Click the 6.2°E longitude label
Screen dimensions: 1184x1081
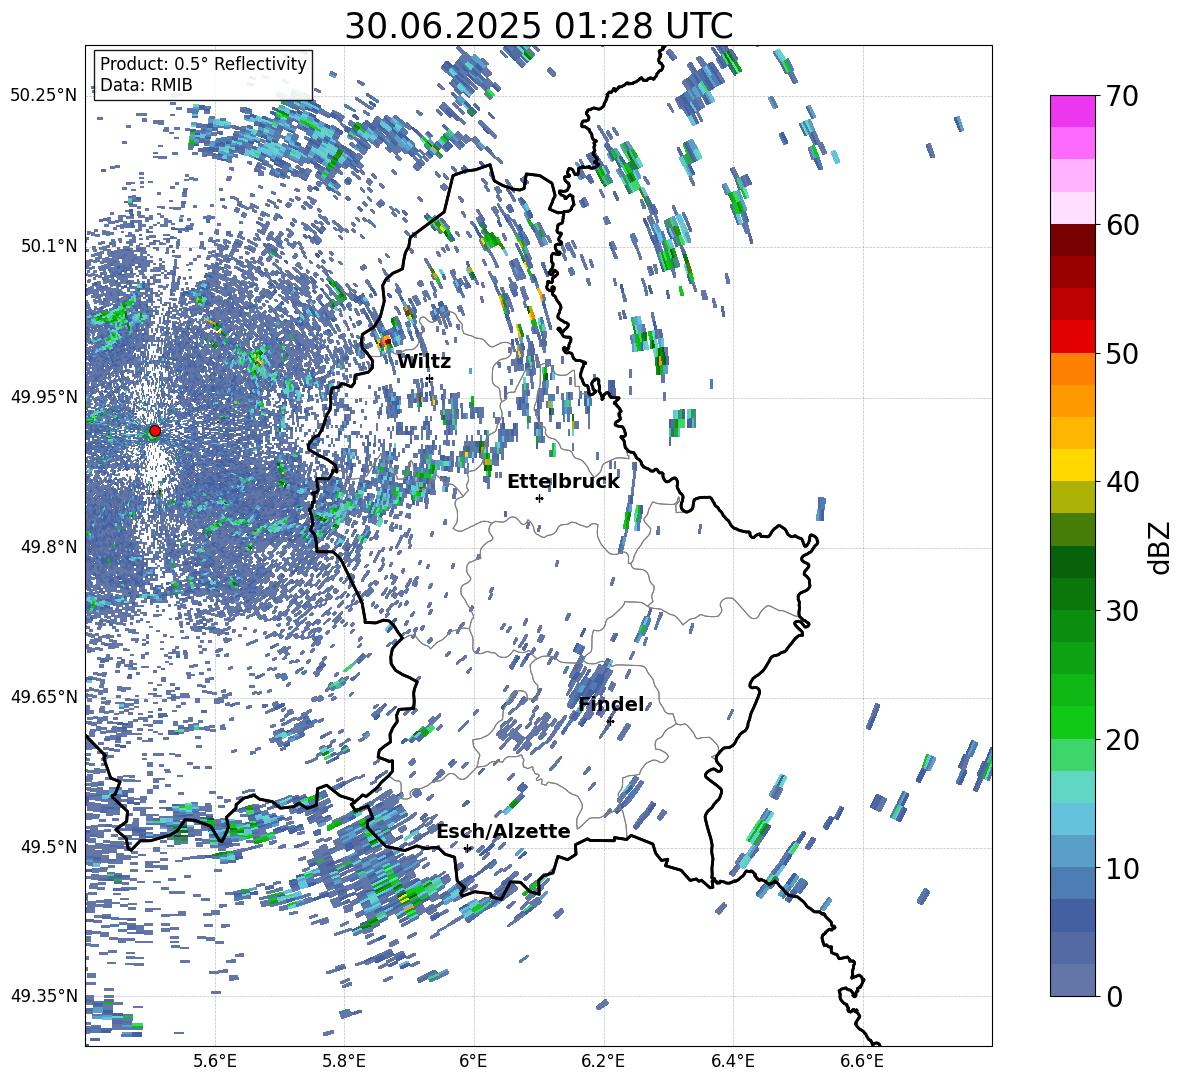coord(603,1061)
